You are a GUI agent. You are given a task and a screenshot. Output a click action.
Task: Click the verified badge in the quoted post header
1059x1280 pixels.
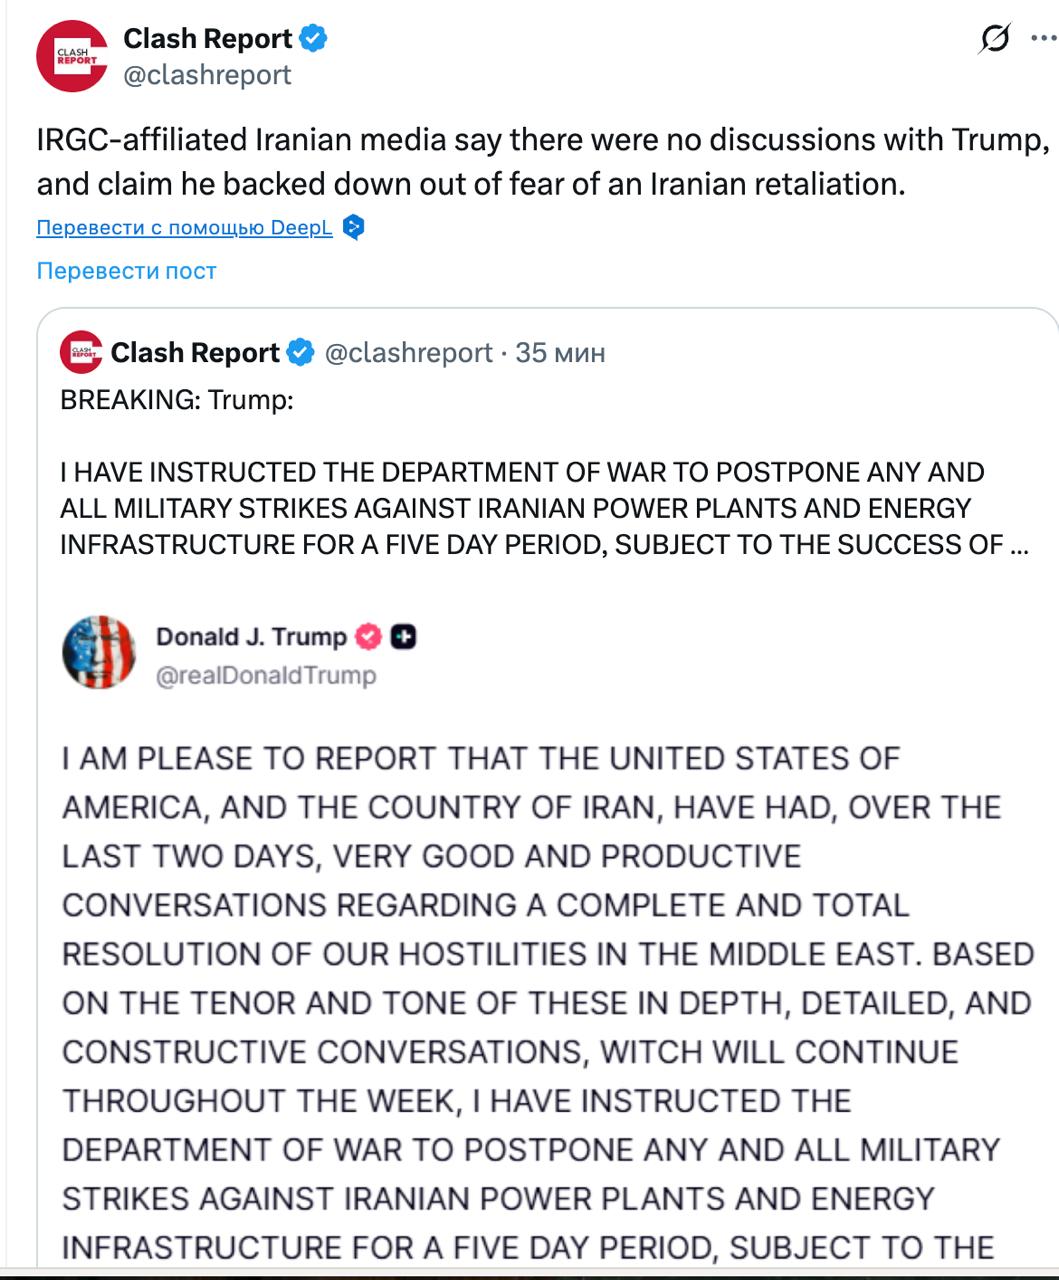pos(301,352)
